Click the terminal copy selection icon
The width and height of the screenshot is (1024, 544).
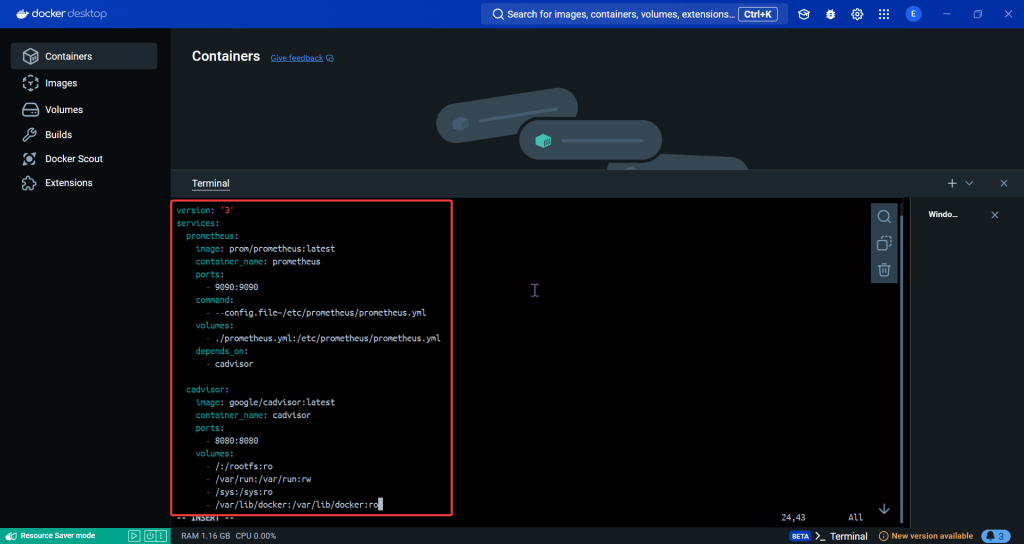click(x=884, y=243)
